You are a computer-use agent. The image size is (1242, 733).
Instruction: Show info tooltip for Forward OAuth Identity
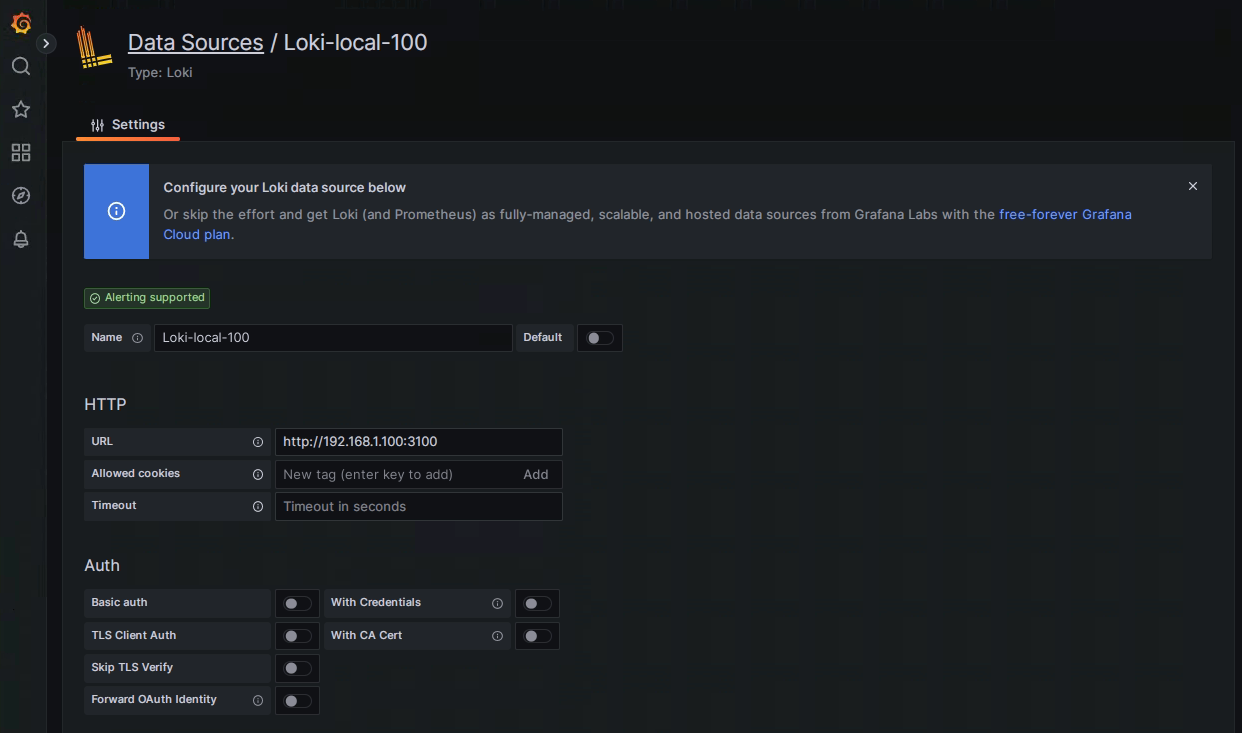click(x=258, y=700)
